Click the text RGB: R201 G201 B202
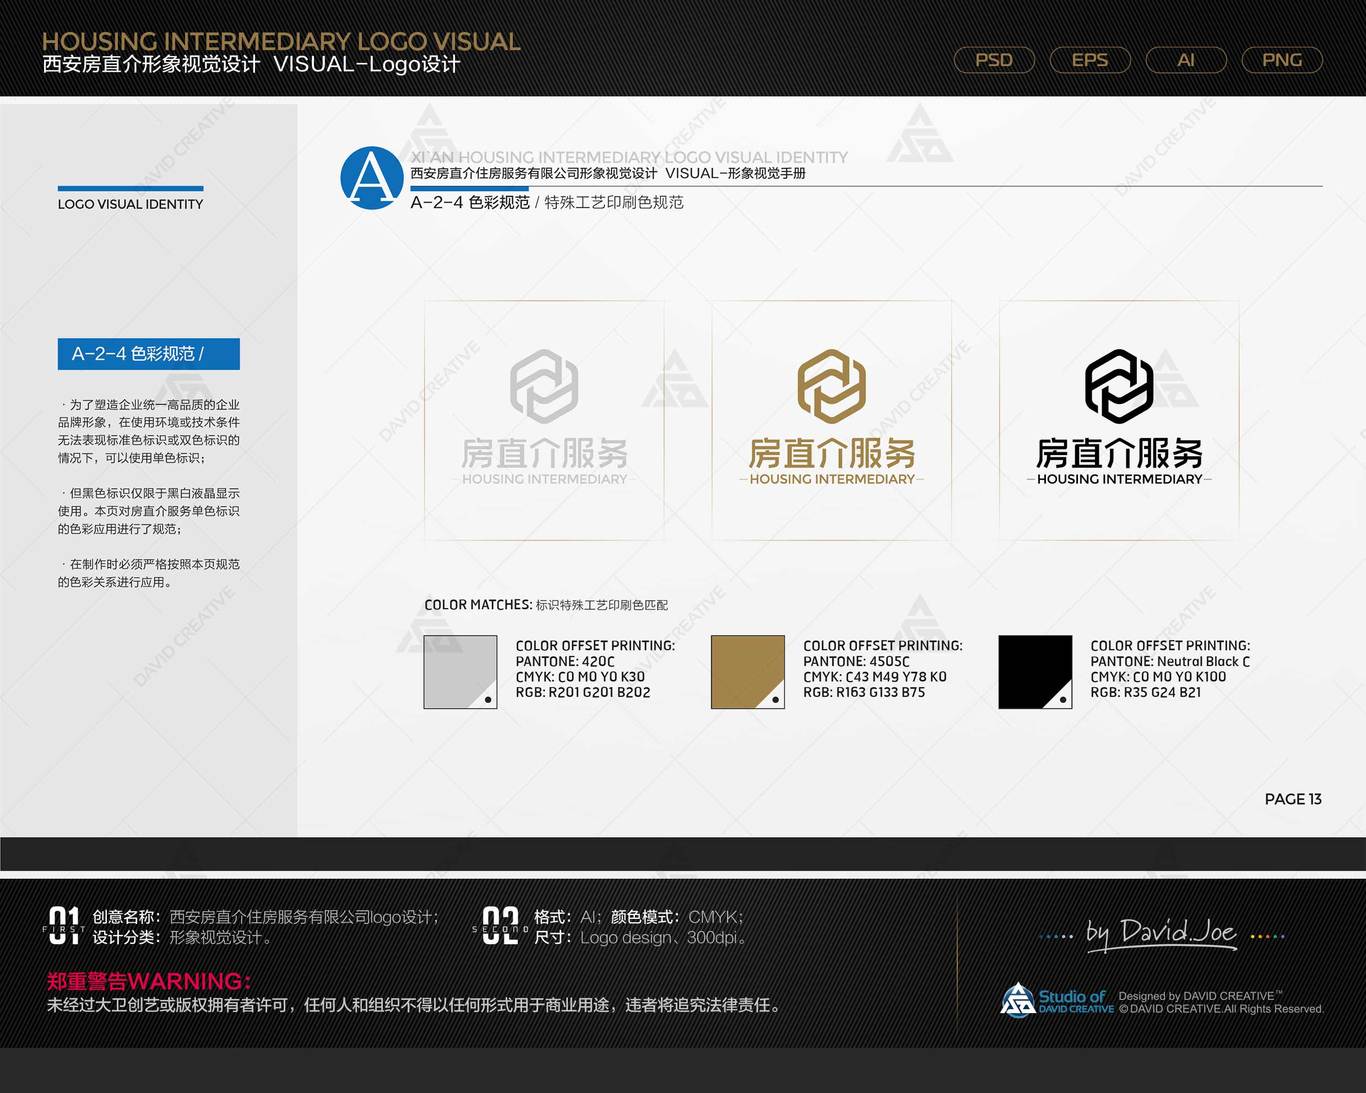The image size is (1366, 1093). pyautogui.click(x=583, y=692)
